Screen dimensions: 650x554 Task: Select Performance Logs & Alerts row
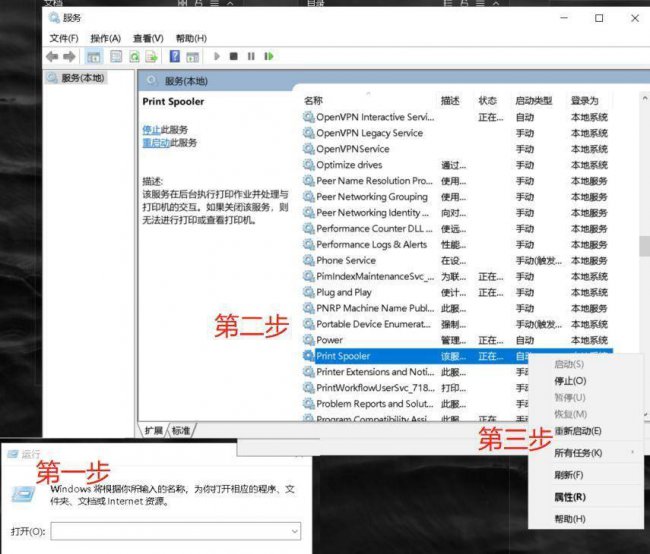(456, 245)
